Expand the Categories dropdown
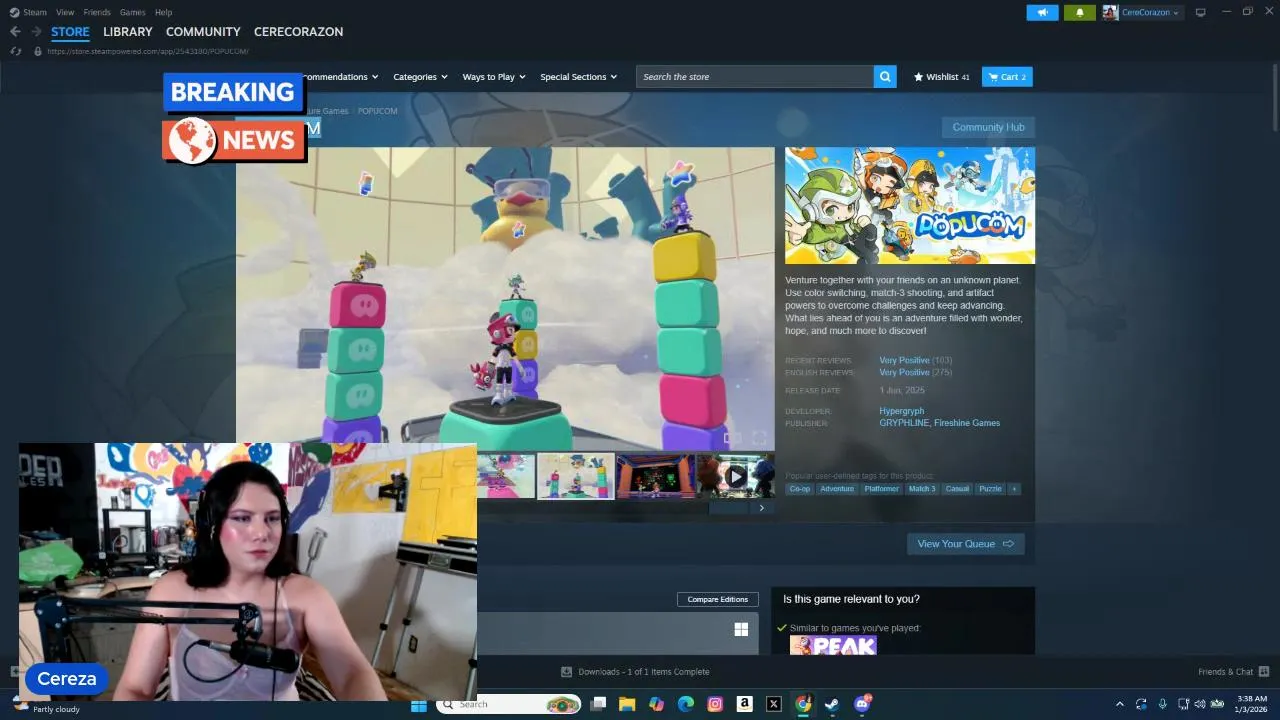The width and height of the screenshot is (1280, 720). [x=420, y=77]
